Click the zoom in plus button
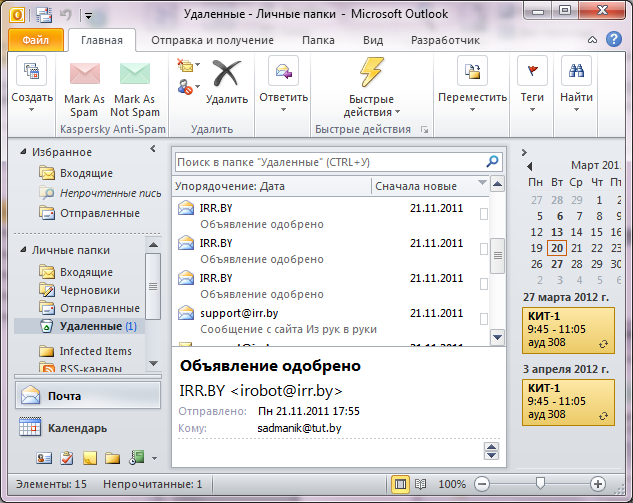 tap(597, 484)
